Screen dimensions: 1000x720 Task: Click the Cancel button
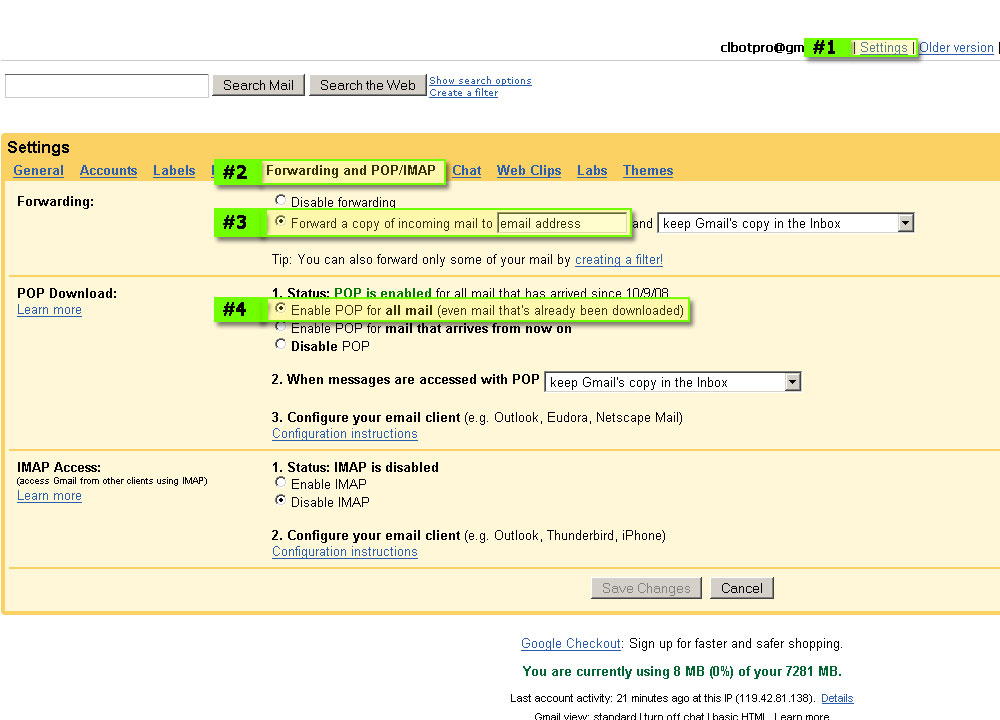pos(742,588)
